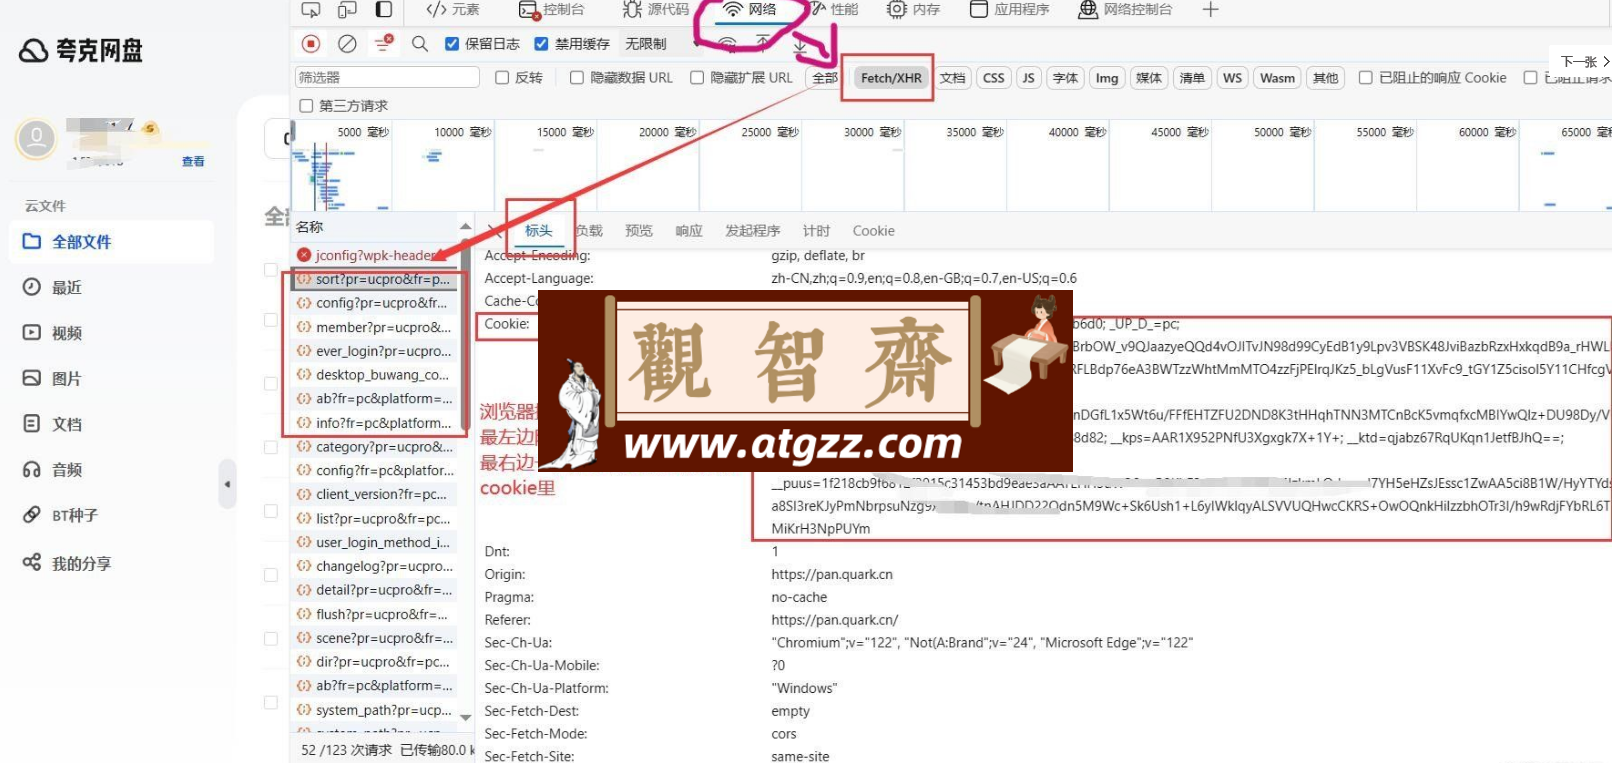Open 我的分享 my shares
1615x763 pixels.
tap(67, 564)
